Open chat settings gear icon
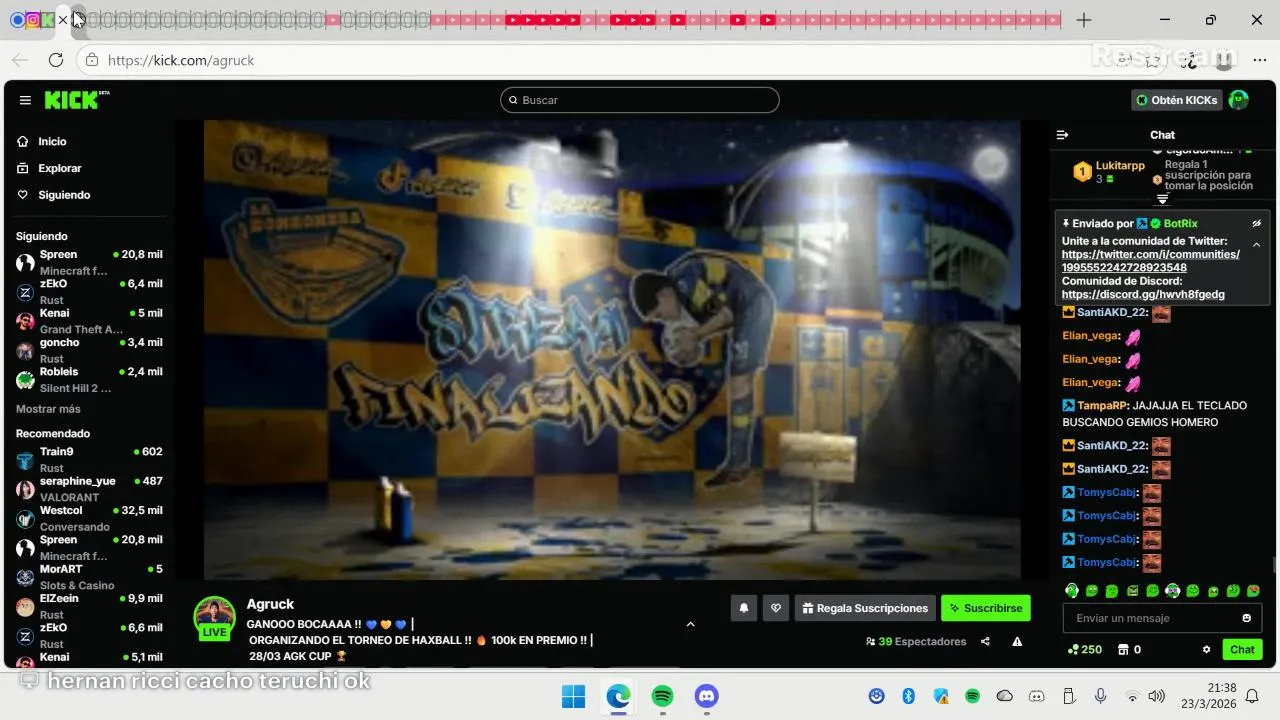 pyautogui.click(x=1206, y=650)
